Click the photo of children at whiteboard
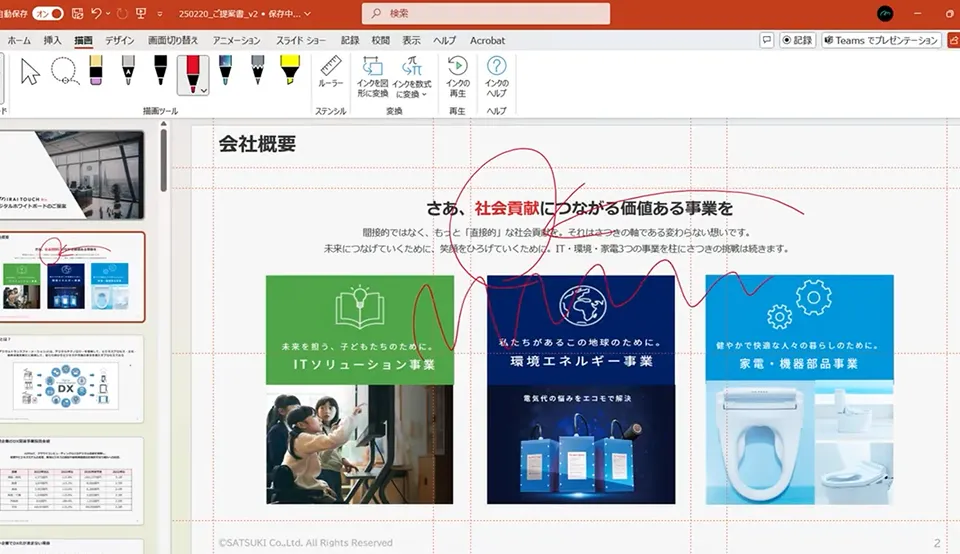The height and width of the screenshot is (554, 960). tap(360, 444)
